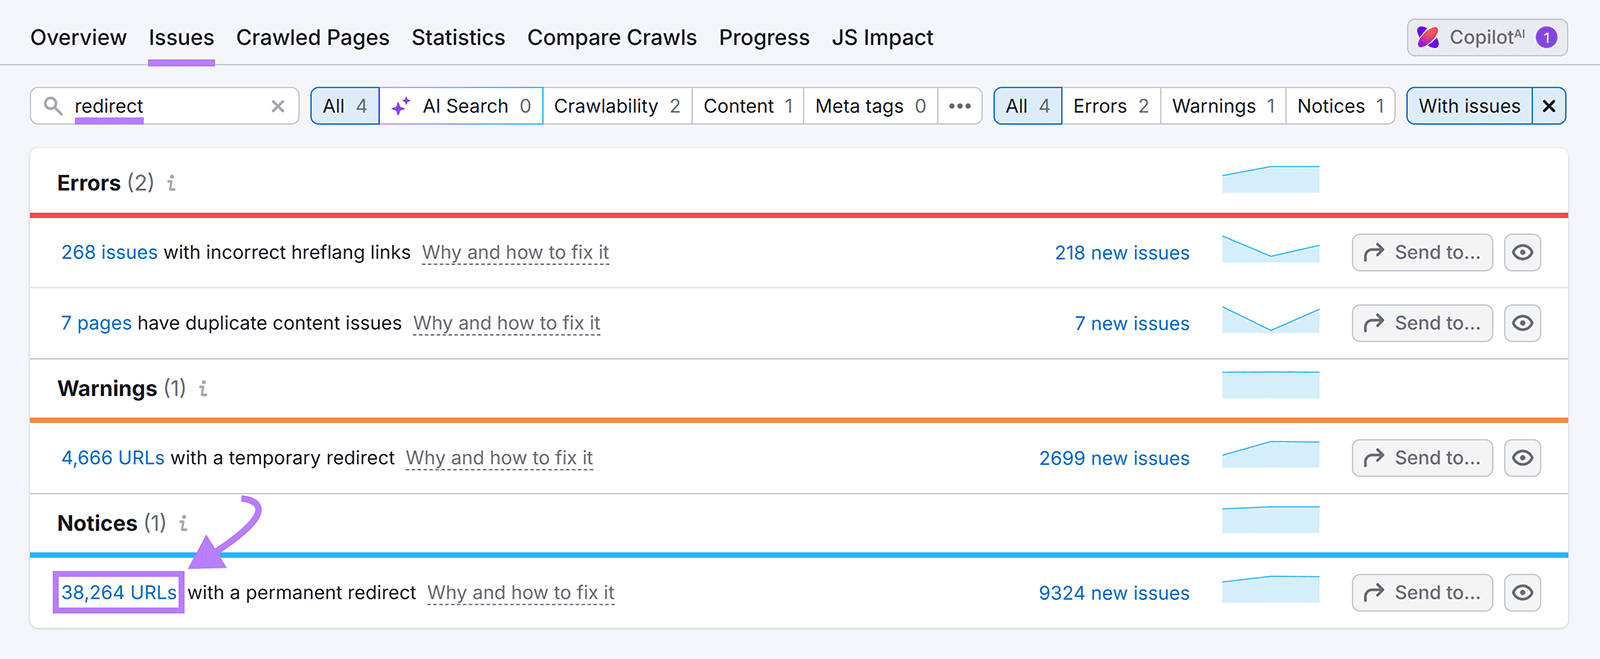Open Send to options for hreflang issues
The width and height of the screenshot is (1600, 659).
click(1421, 252)
